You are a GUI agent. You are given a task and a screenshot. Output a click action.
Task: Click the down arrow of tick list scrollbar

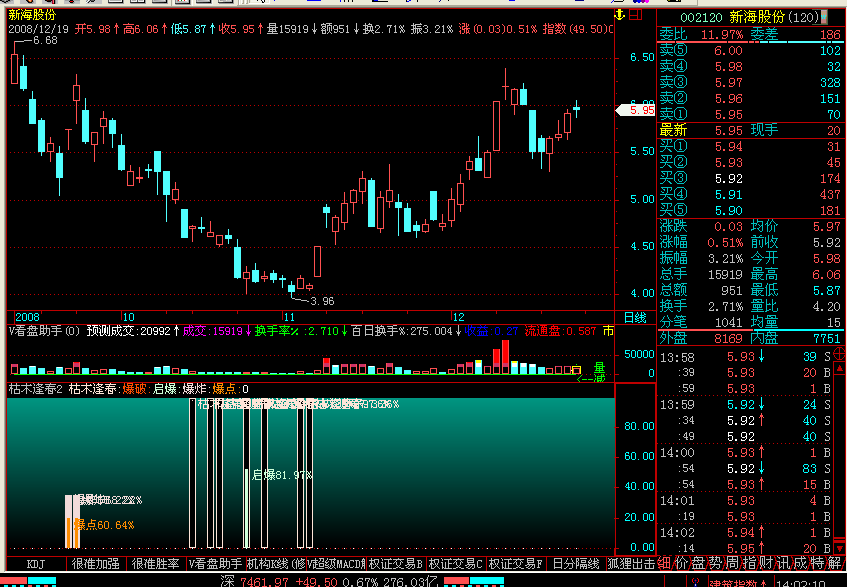click(x=839, y=549)
